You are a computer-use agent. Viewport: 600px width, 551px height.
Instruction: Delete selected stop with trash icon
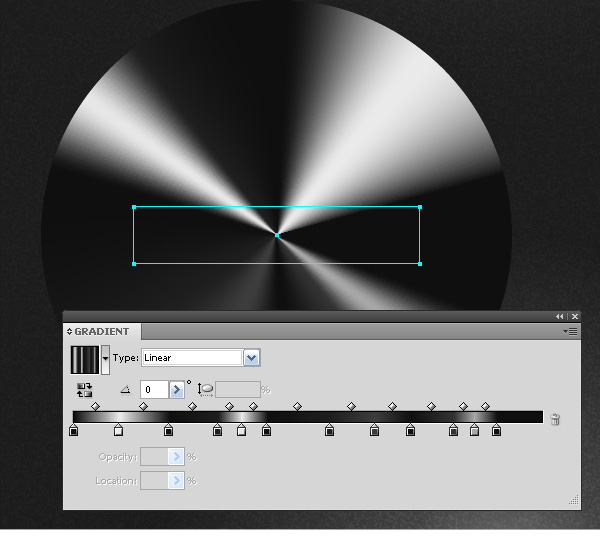[555, 419]
